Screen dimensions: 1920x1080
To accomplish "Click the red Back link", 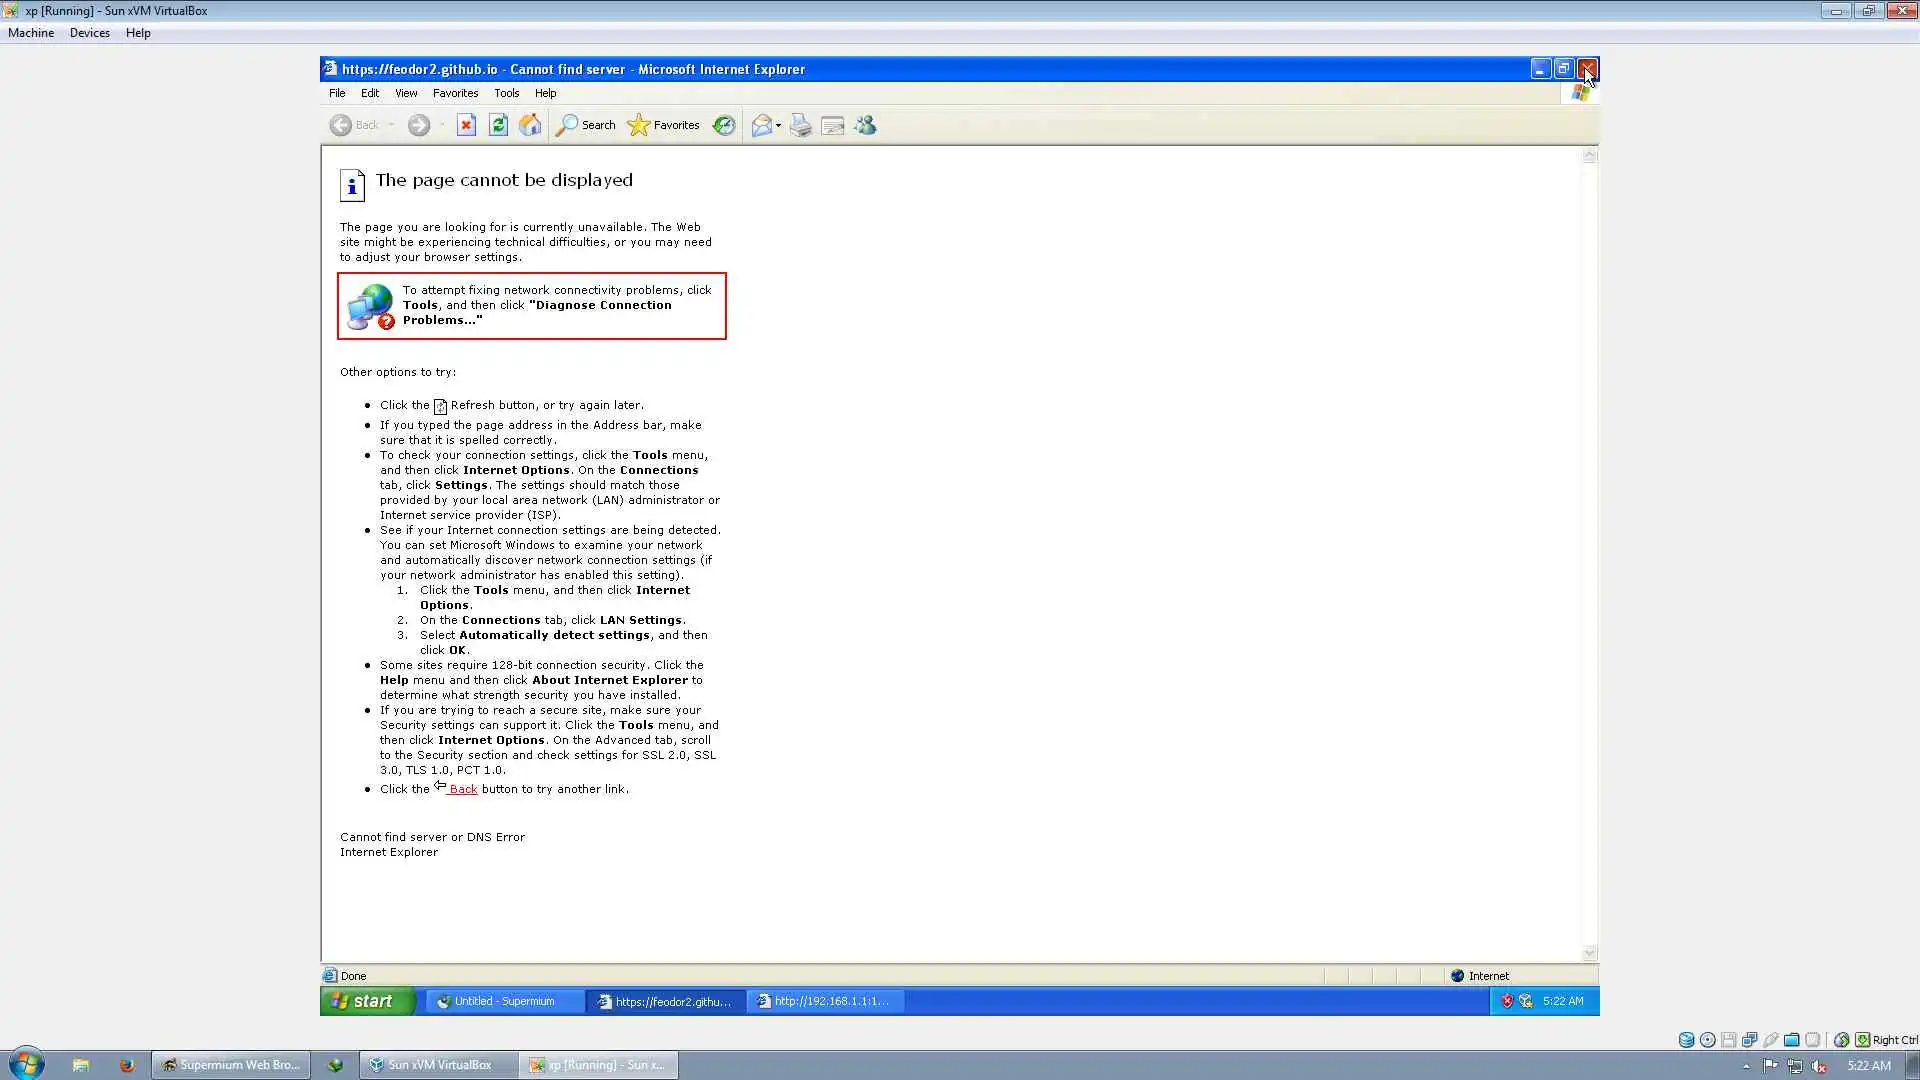I will 462,789.
